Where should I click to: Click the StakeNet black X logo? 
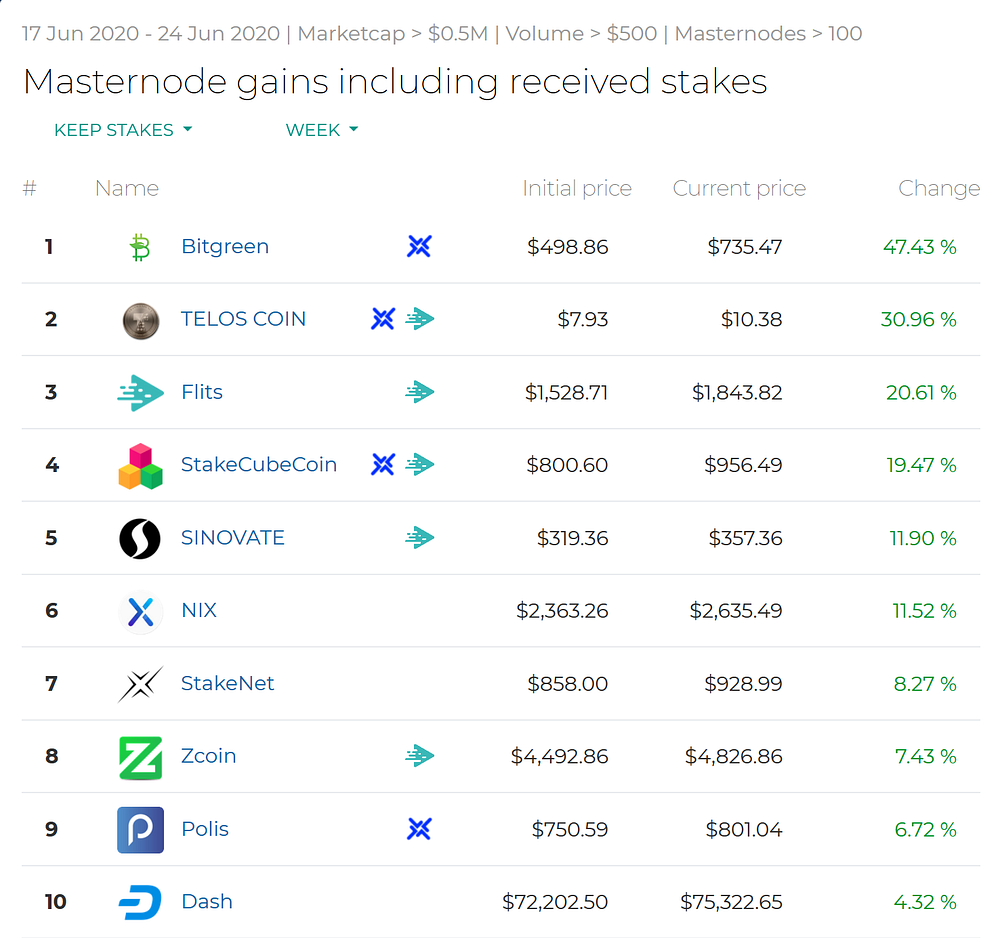click(x=140, y=684)
